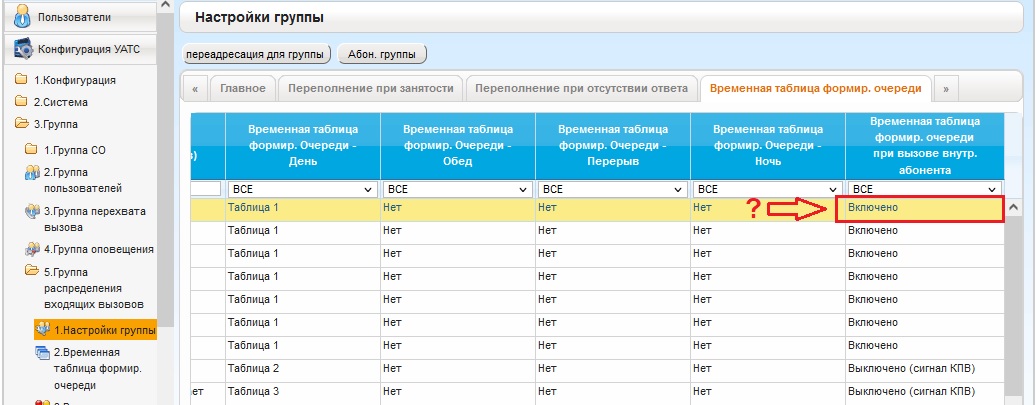
Task: Click the 4.Группа оповещения icon
Action: coord(32,249)
